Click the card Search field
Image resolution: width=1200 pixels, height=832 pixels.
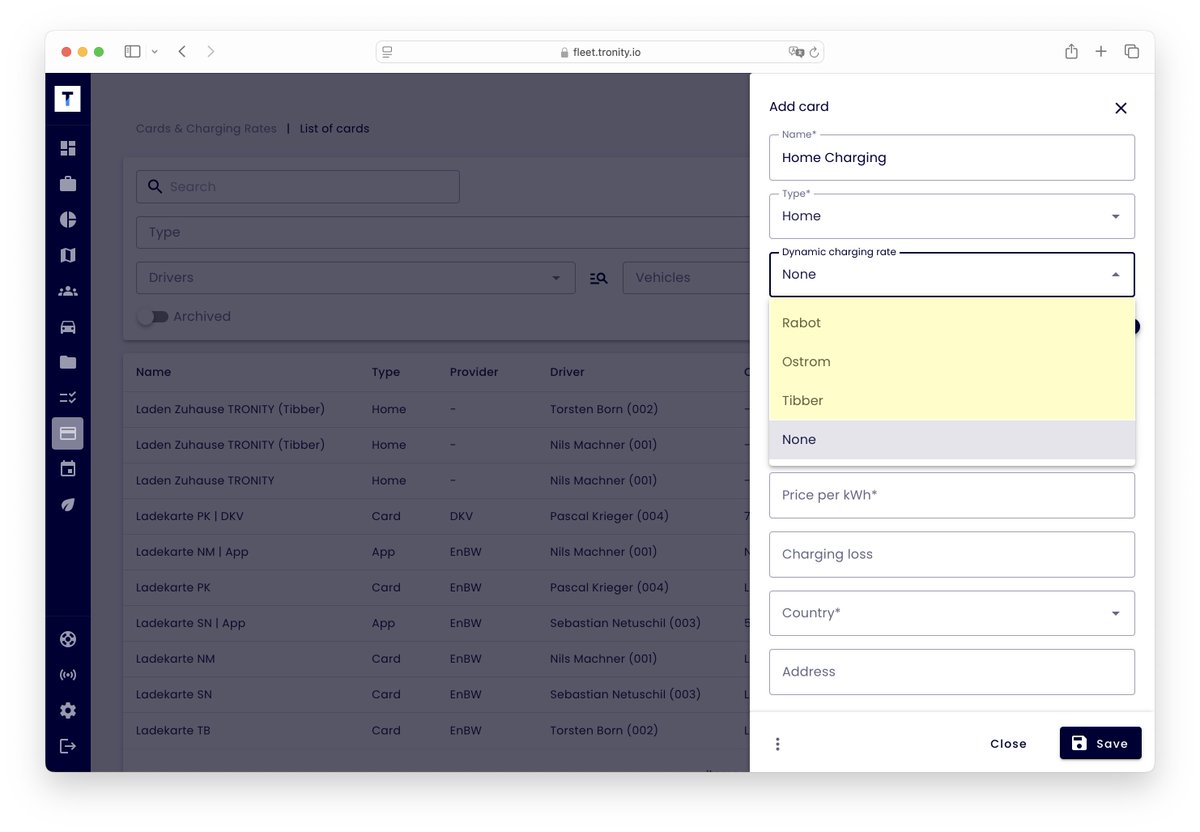click(x=298, y=186)
